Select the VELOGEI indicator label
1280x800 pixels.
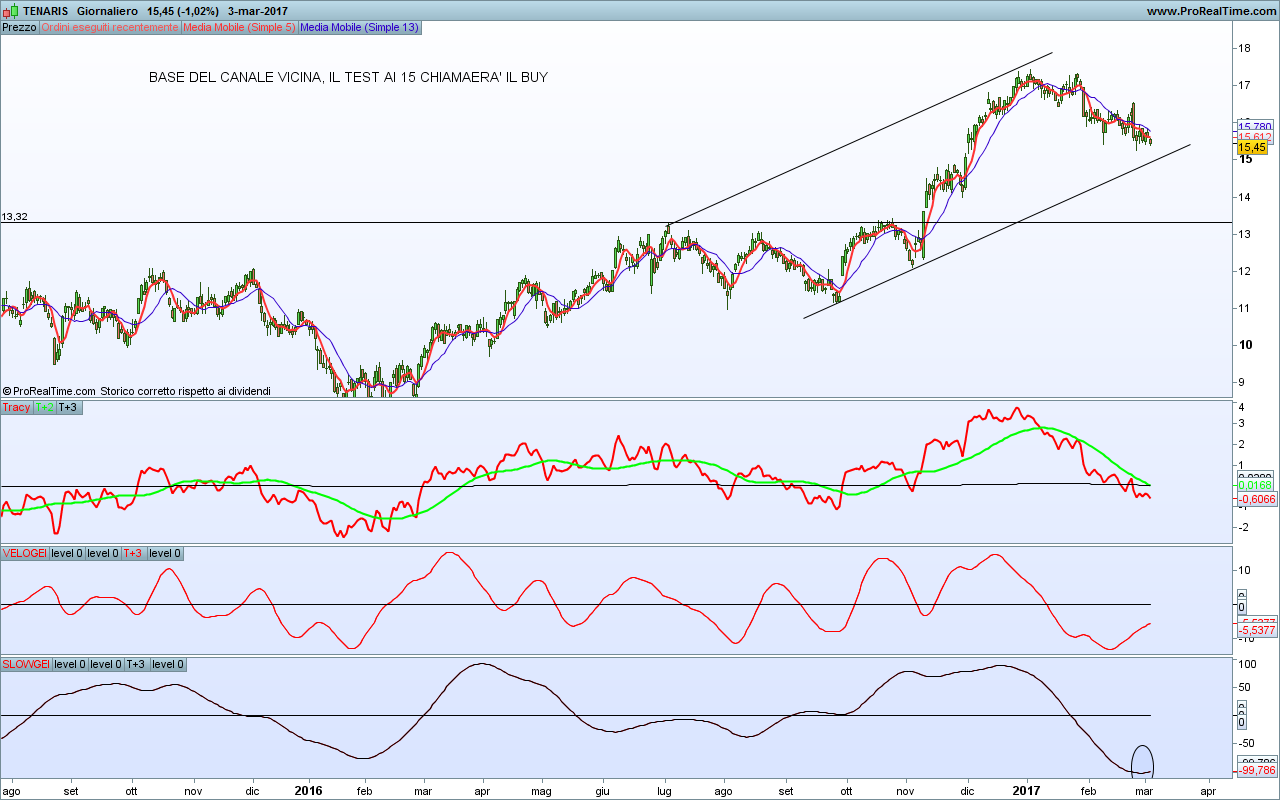24,553
